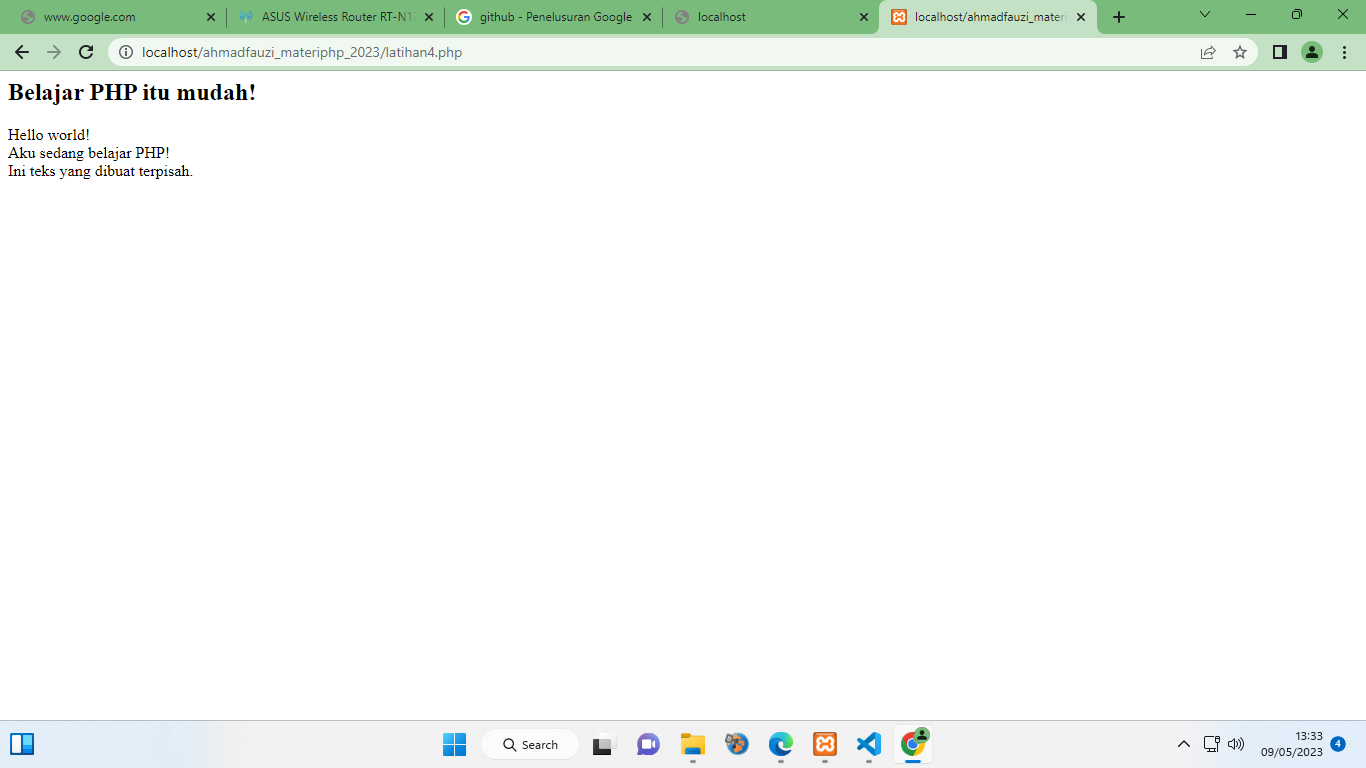The width and height of the screenshot is (1366, 768).
Task: Launch Visual Studio Code from the taskbar
Action: coord(867,744)
